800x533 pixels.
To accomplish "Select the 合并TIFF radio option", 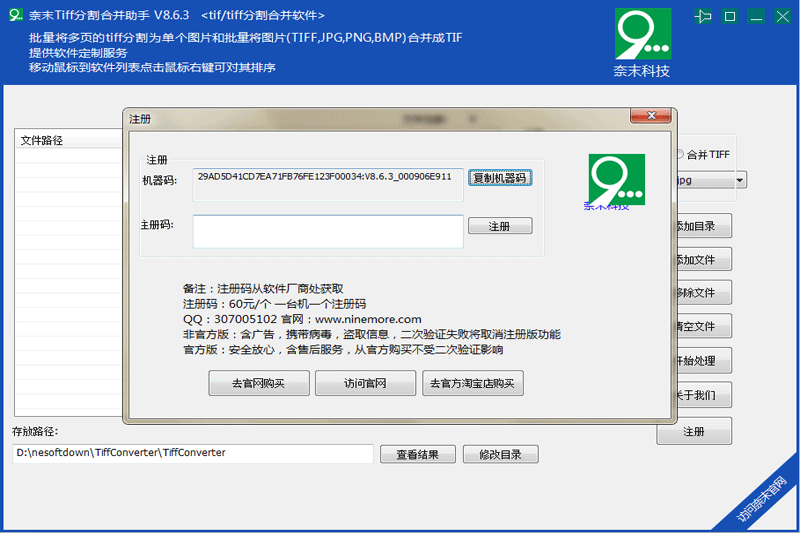I will click(704, 155).
